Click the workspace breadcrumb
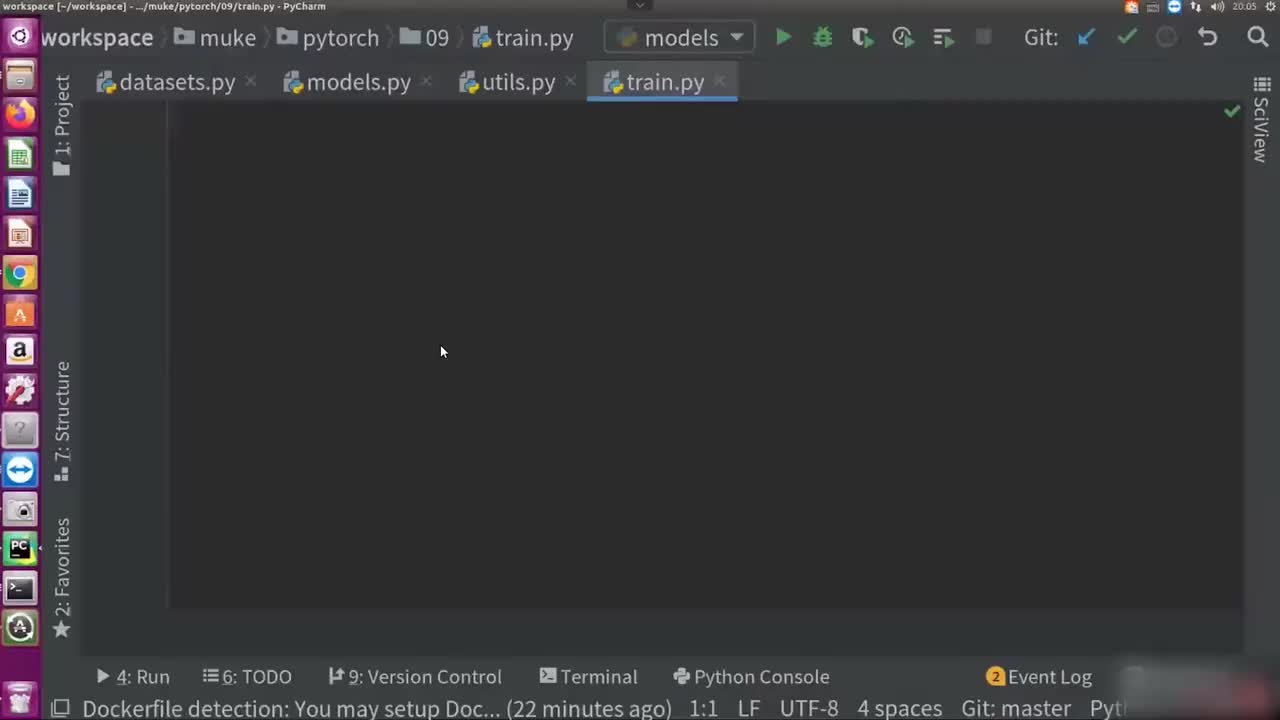Viewport: 1280px width, 720px height. pos(97,38)
